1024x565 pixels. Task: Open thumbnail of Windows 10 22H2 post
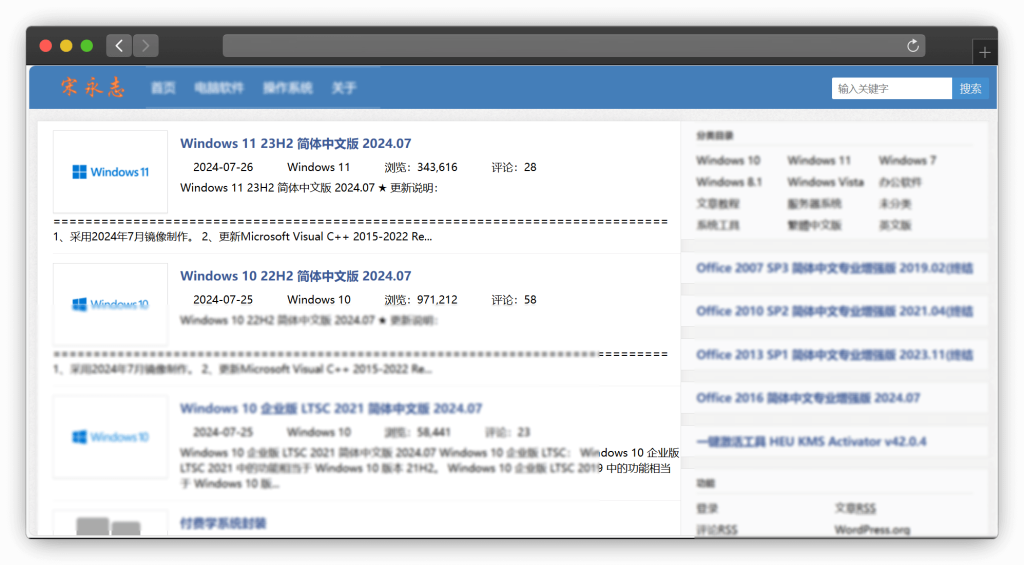pos(110,304)
